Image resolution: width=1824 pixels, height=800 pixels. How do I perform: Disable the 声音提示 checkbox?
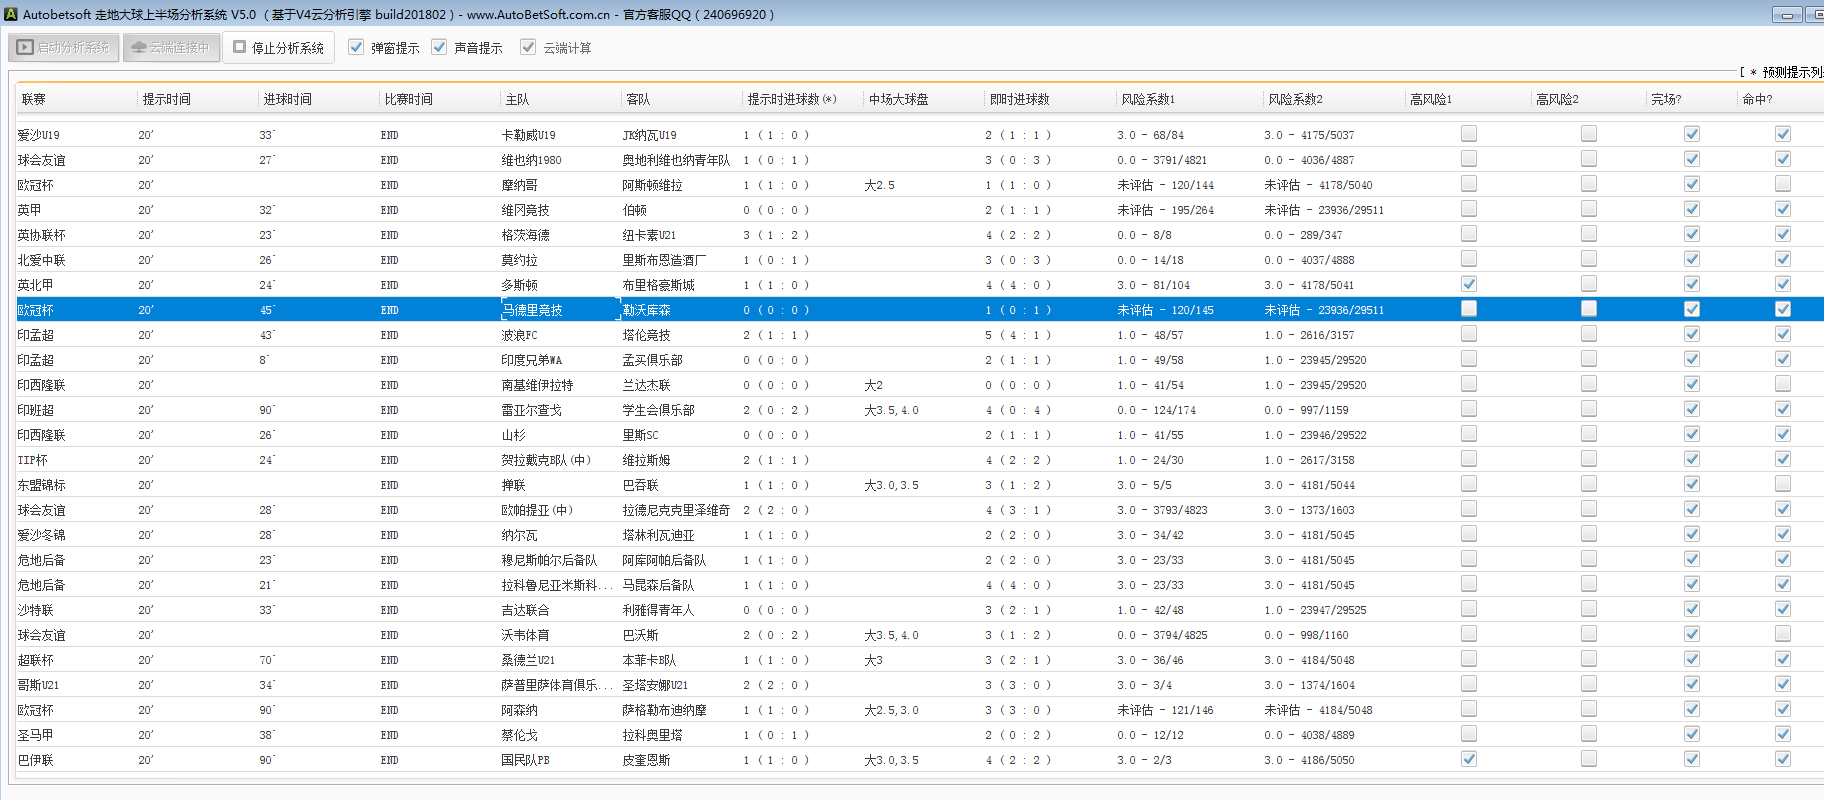[x=439, y=47]
